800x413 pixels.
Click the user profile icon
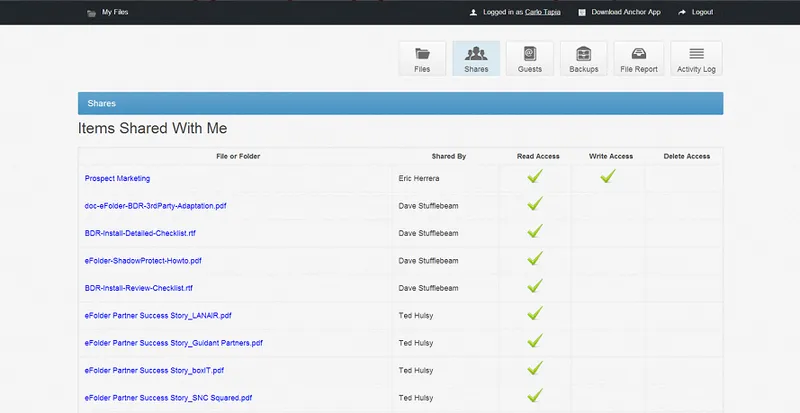point(473,12)
